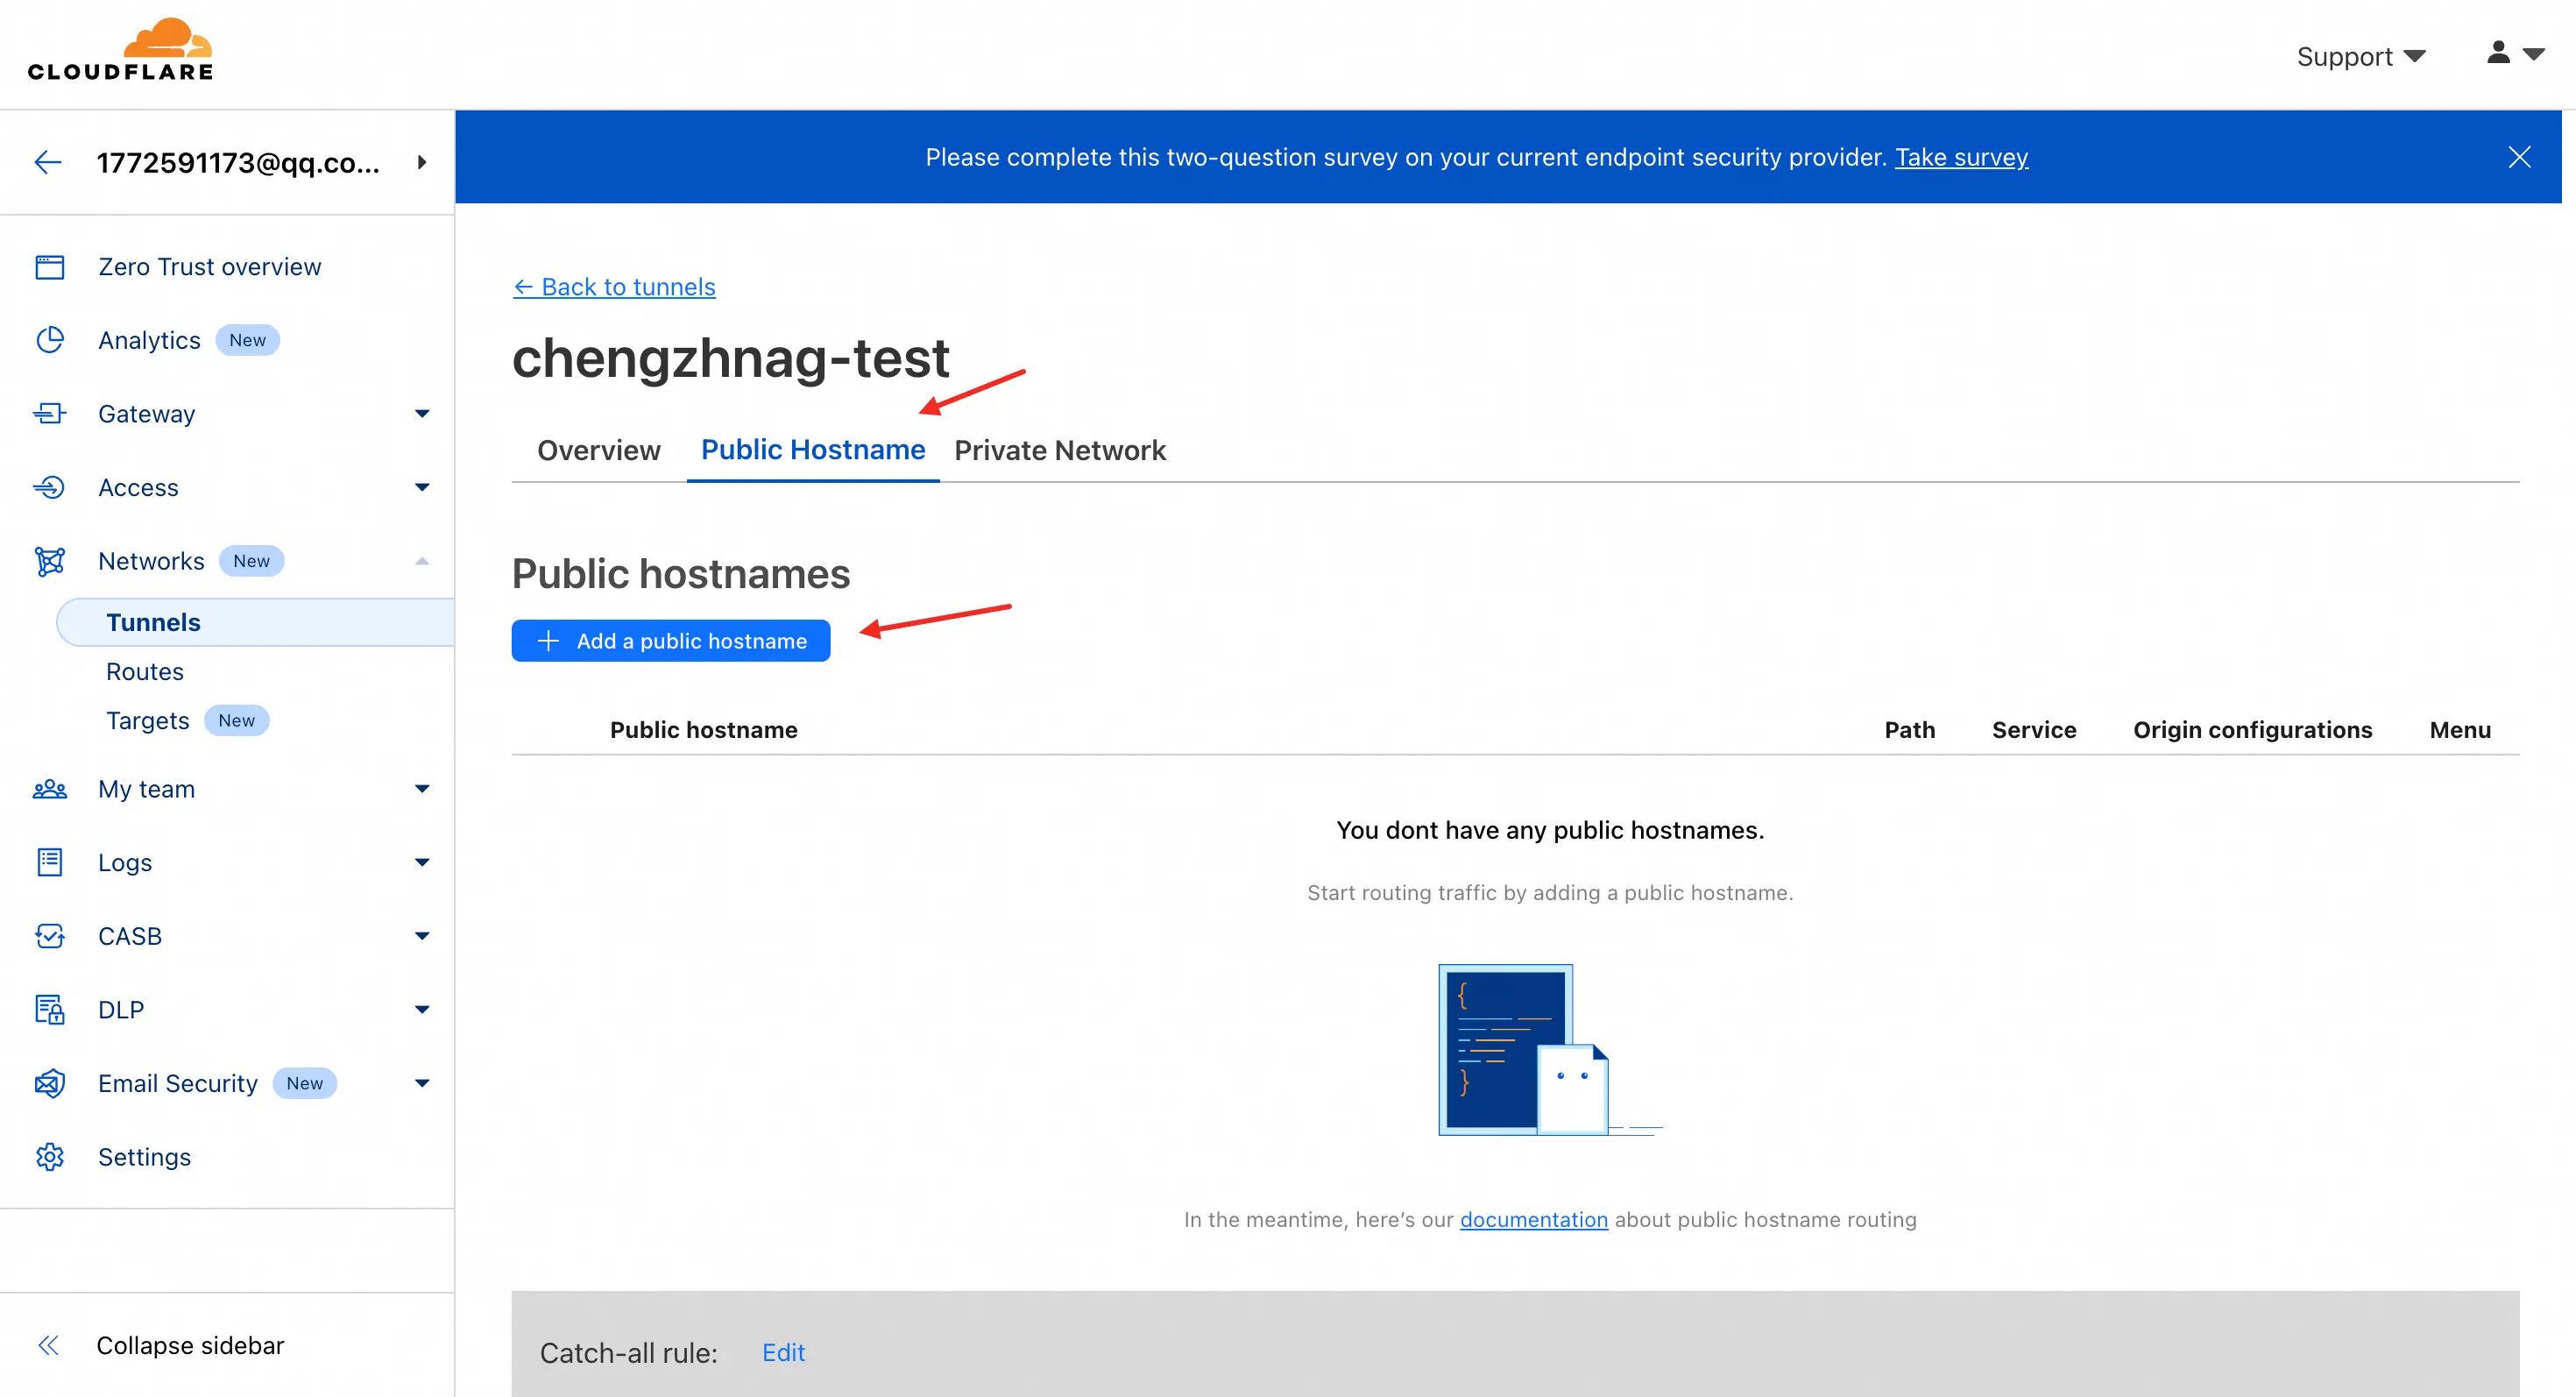Expand the CASB sidebar section

coord(422,936)
